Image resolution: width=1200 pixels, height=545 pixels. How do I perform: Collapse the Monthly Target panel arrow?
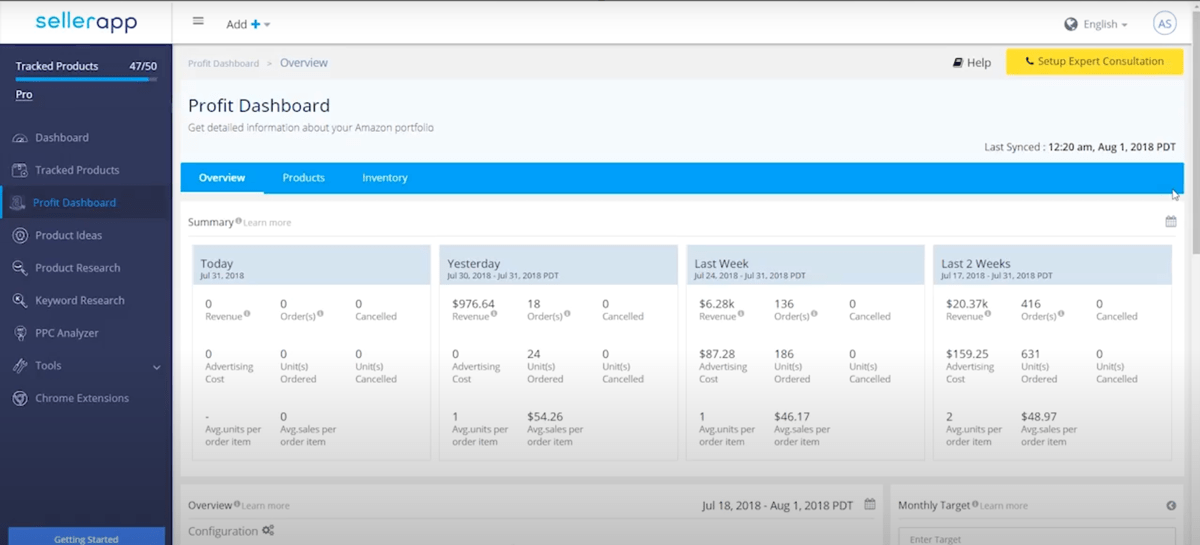point(1171,505)
